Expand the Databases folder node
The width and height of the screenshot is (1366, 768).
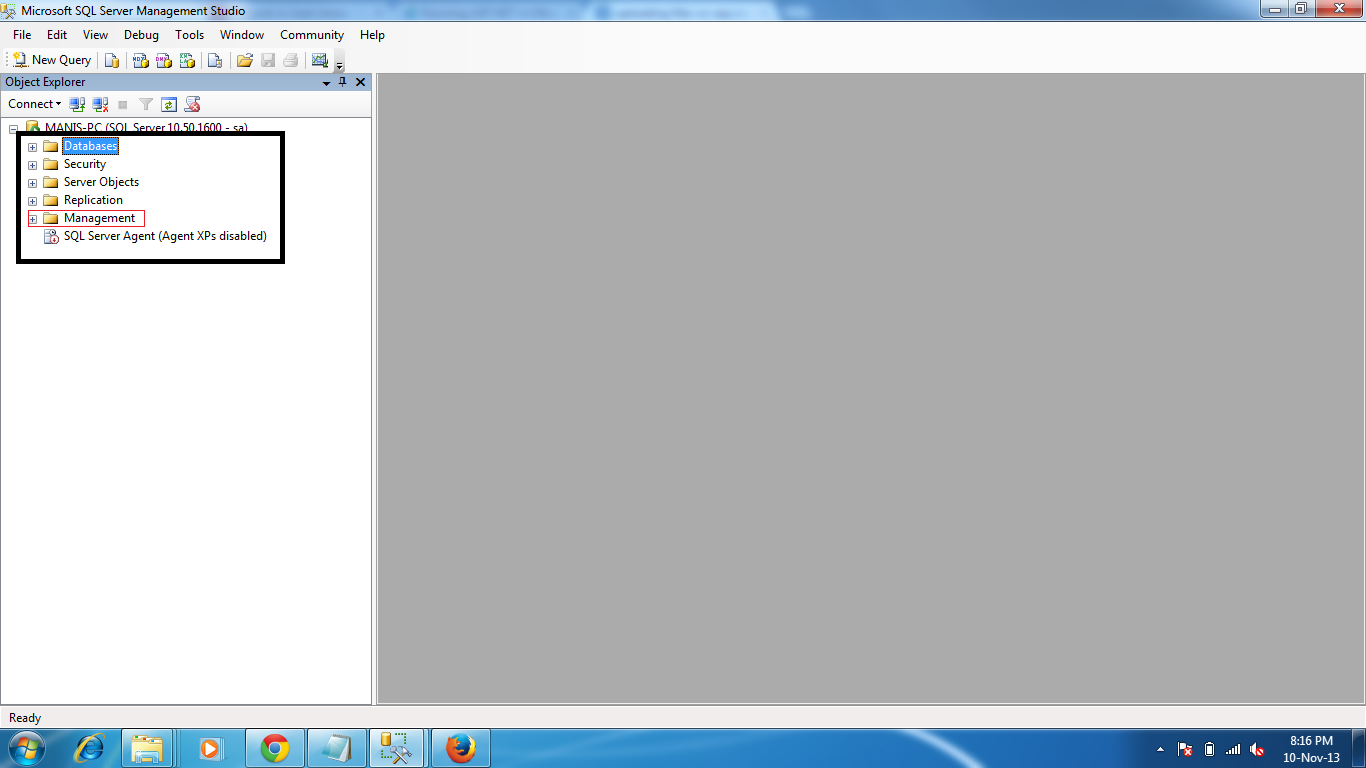pyautogui.click(x=32, y=147)
